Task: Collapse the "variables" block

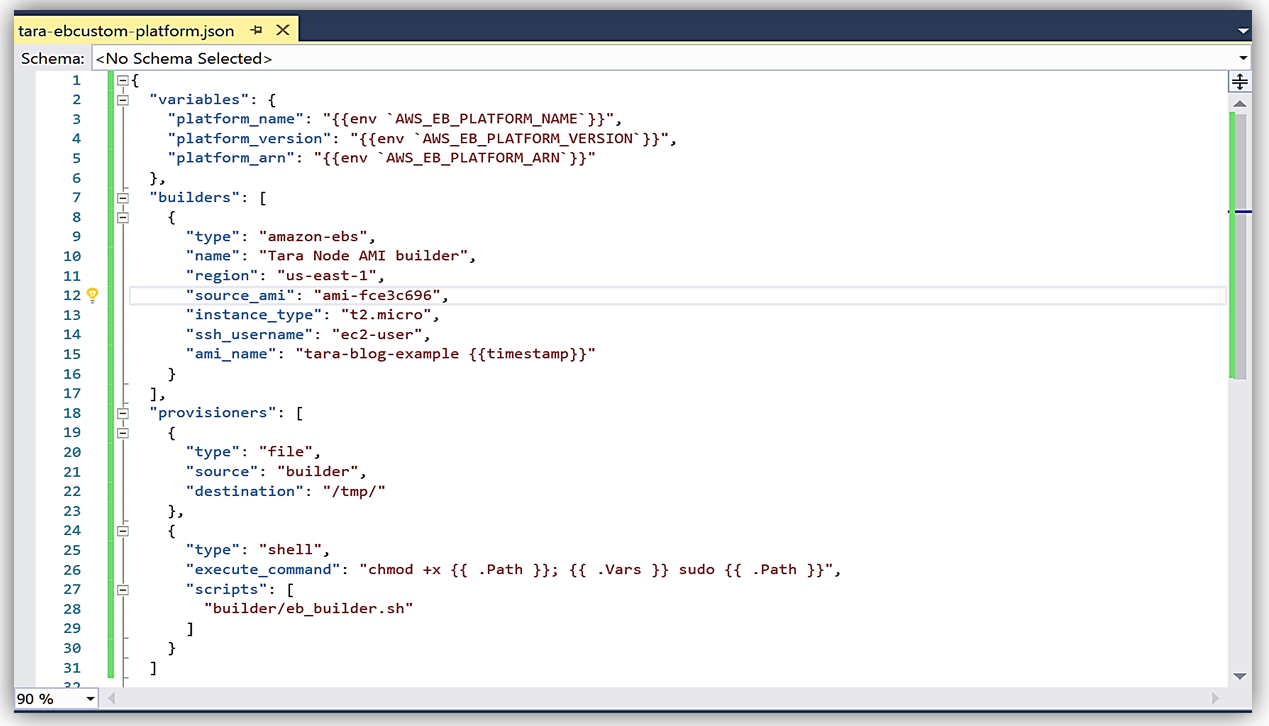Action: tap(123, 99)
